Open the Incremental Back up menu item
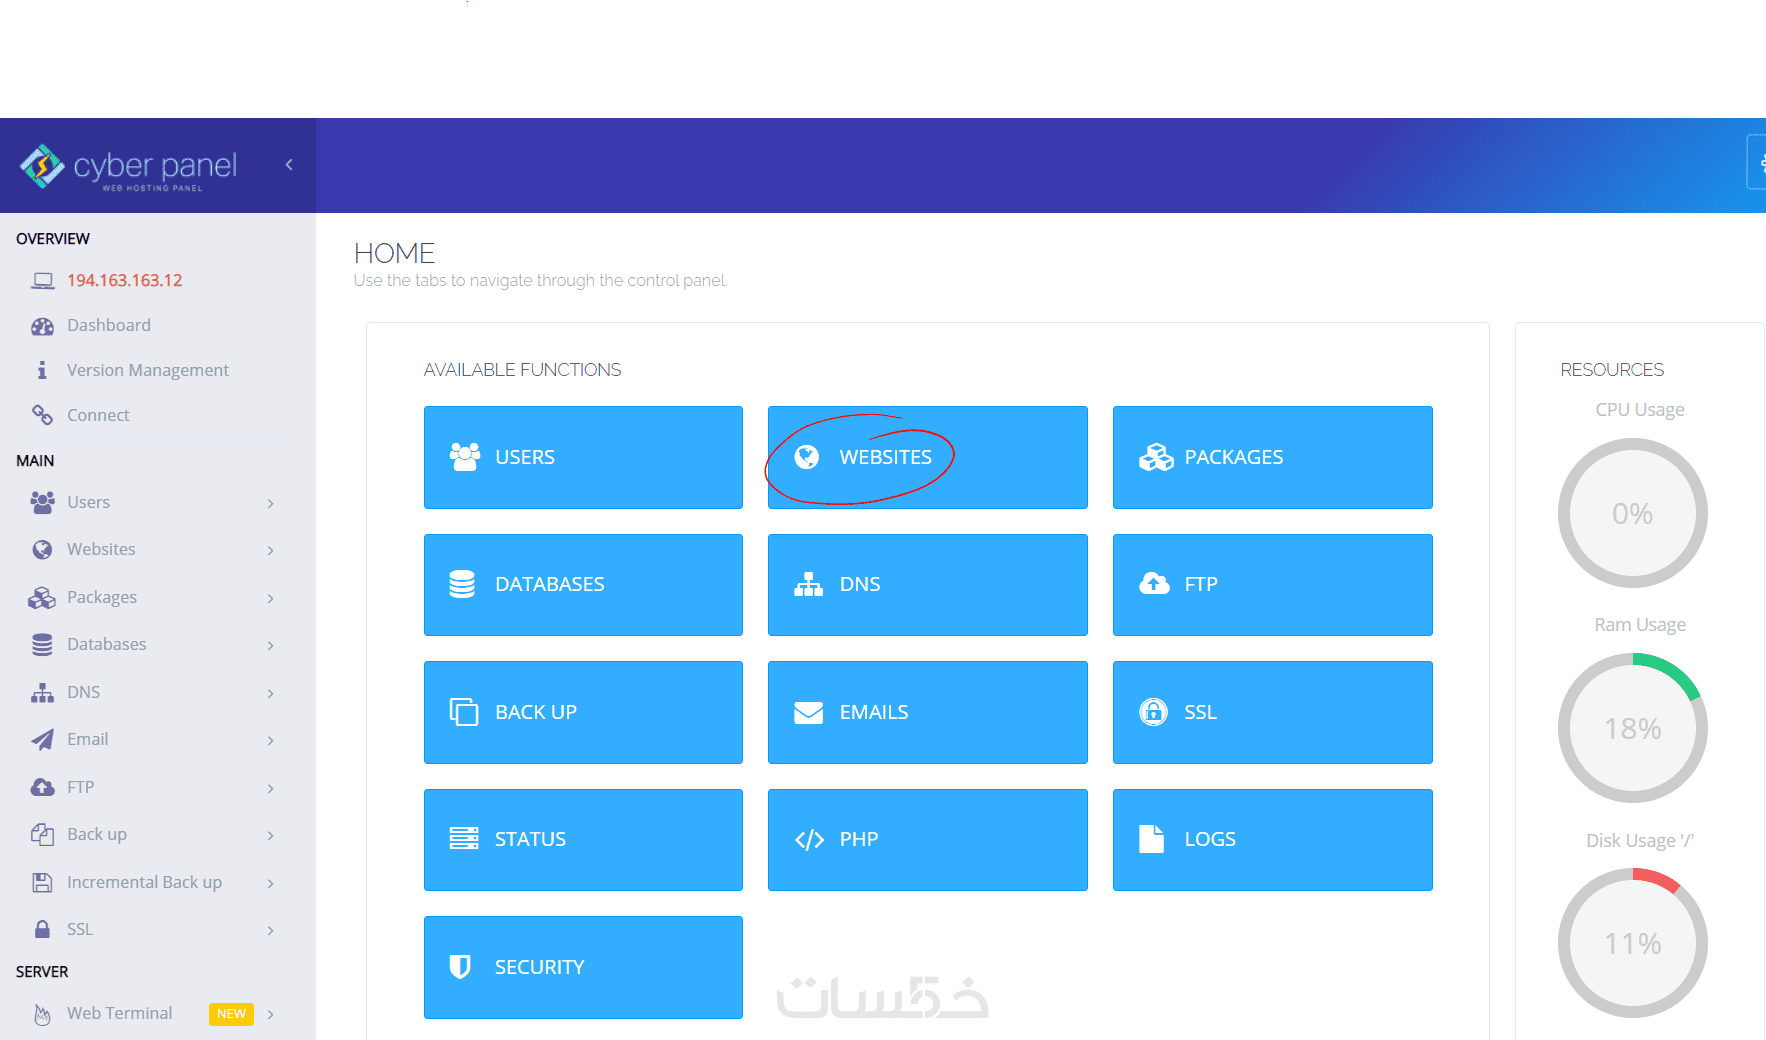 (144, 882)
